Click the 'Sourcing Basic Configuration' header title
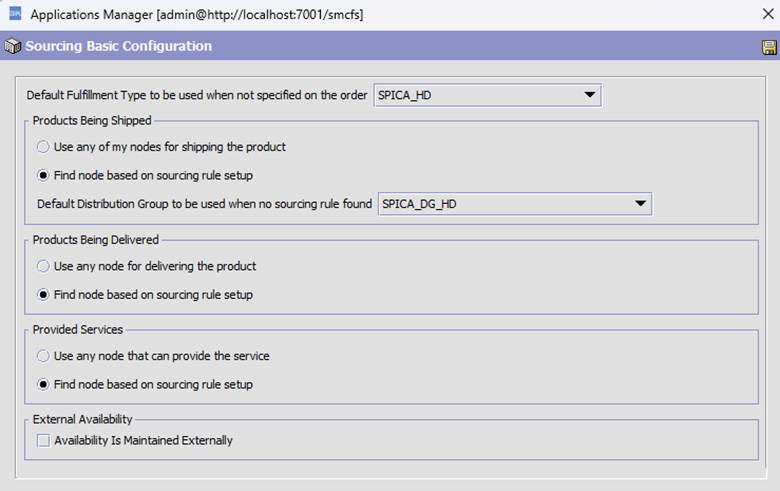The image size is (780, 491). (x=119, y=47)
